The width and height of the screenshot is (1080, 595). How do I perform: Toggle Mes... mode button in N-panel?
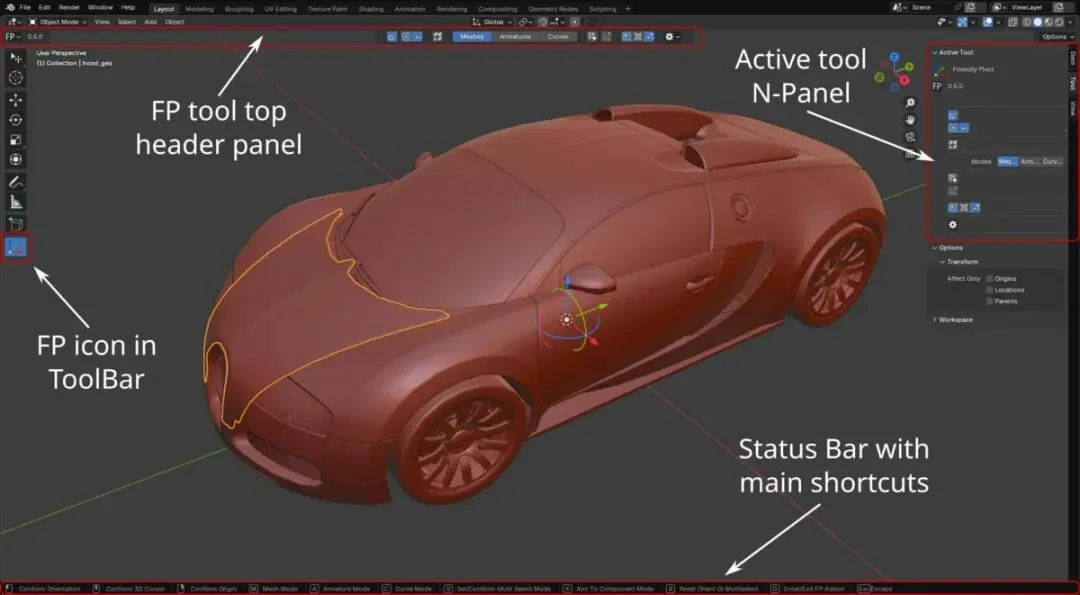coord(1008,161)
